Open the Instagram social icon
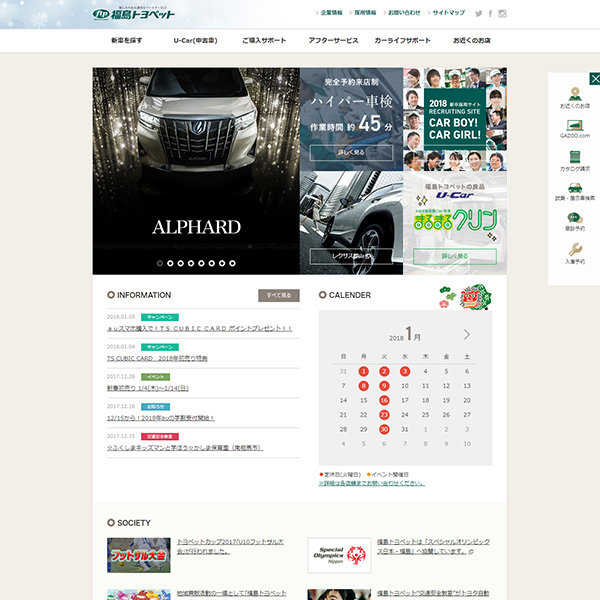This screenshot has height=600, width=600. tap(502, 14)
